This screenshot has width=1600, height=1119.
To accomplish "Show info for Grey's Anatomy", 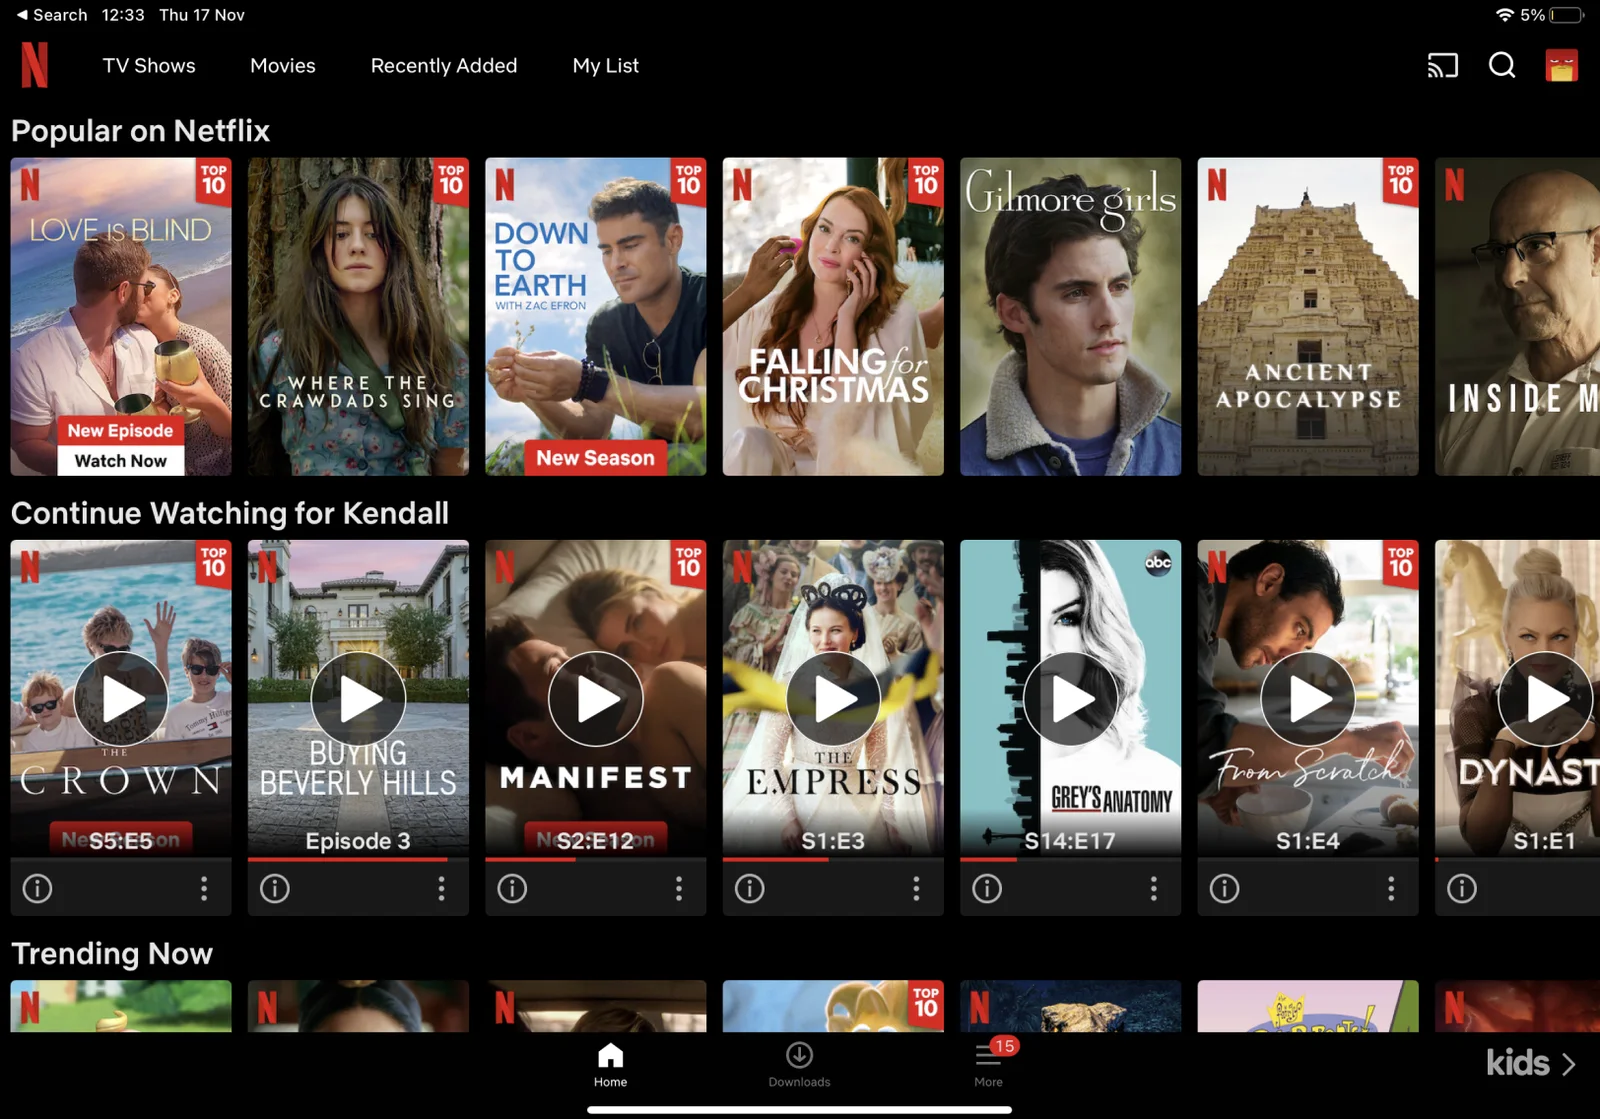I will coord(987,888).
